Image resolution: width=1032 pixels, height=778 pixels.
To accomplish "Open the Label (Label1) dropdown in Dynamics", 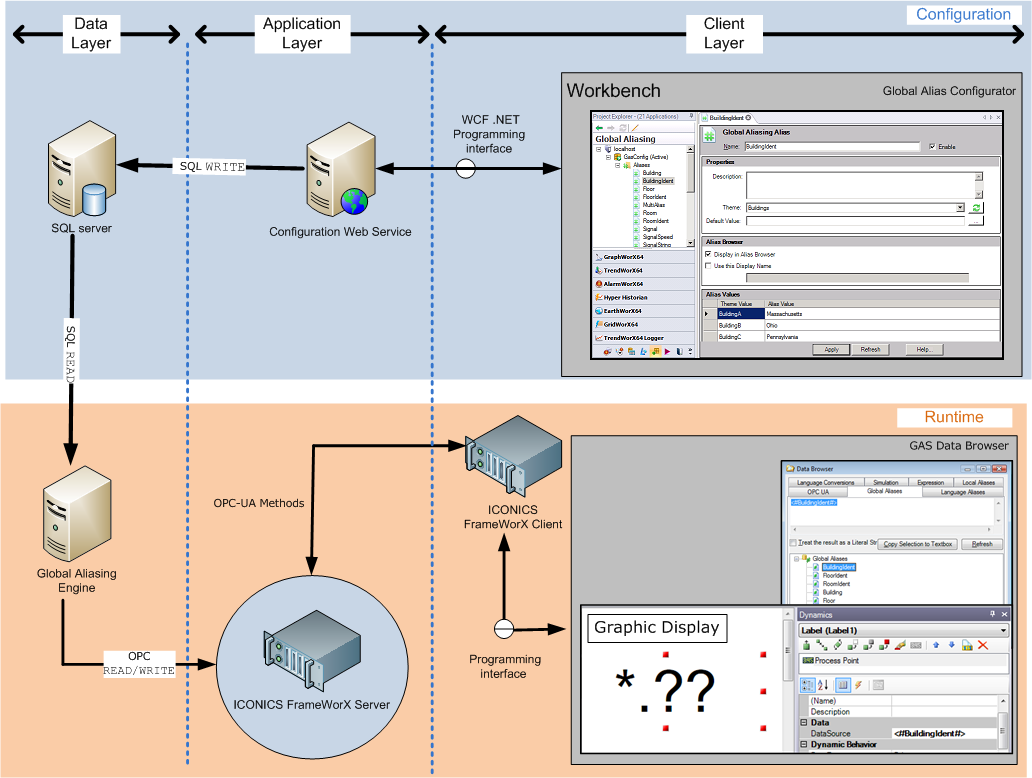I will (x=1003, y=629).
